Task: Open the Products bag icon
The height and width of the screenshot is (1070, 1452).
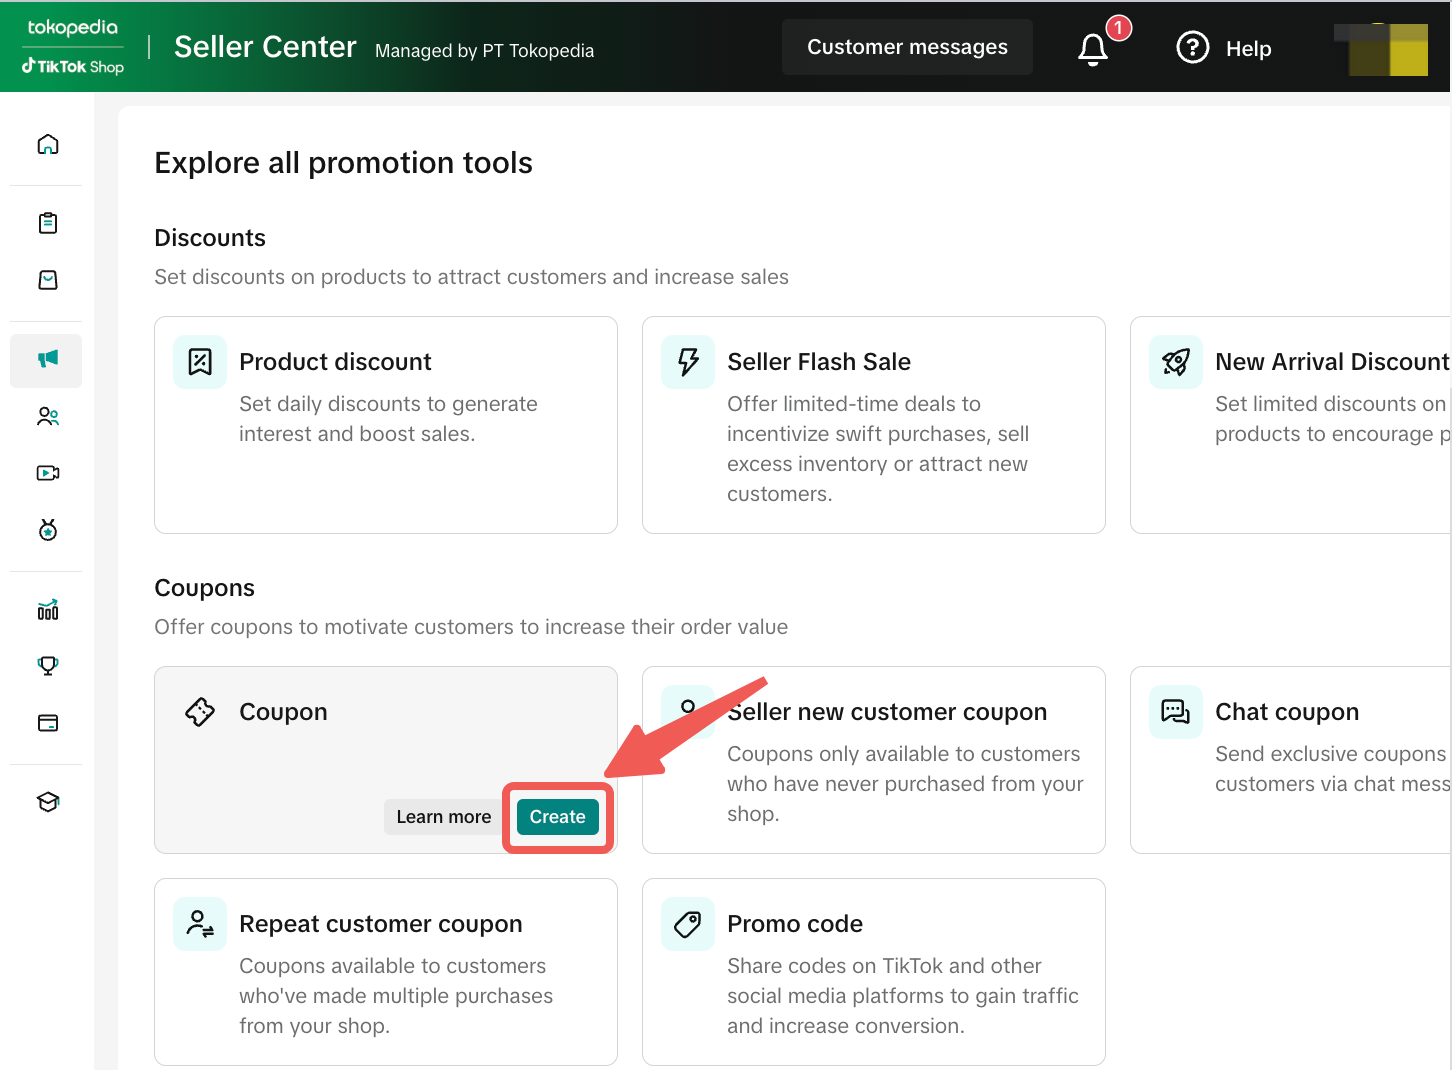Action: pyautogui.click(x=47, y=280)
